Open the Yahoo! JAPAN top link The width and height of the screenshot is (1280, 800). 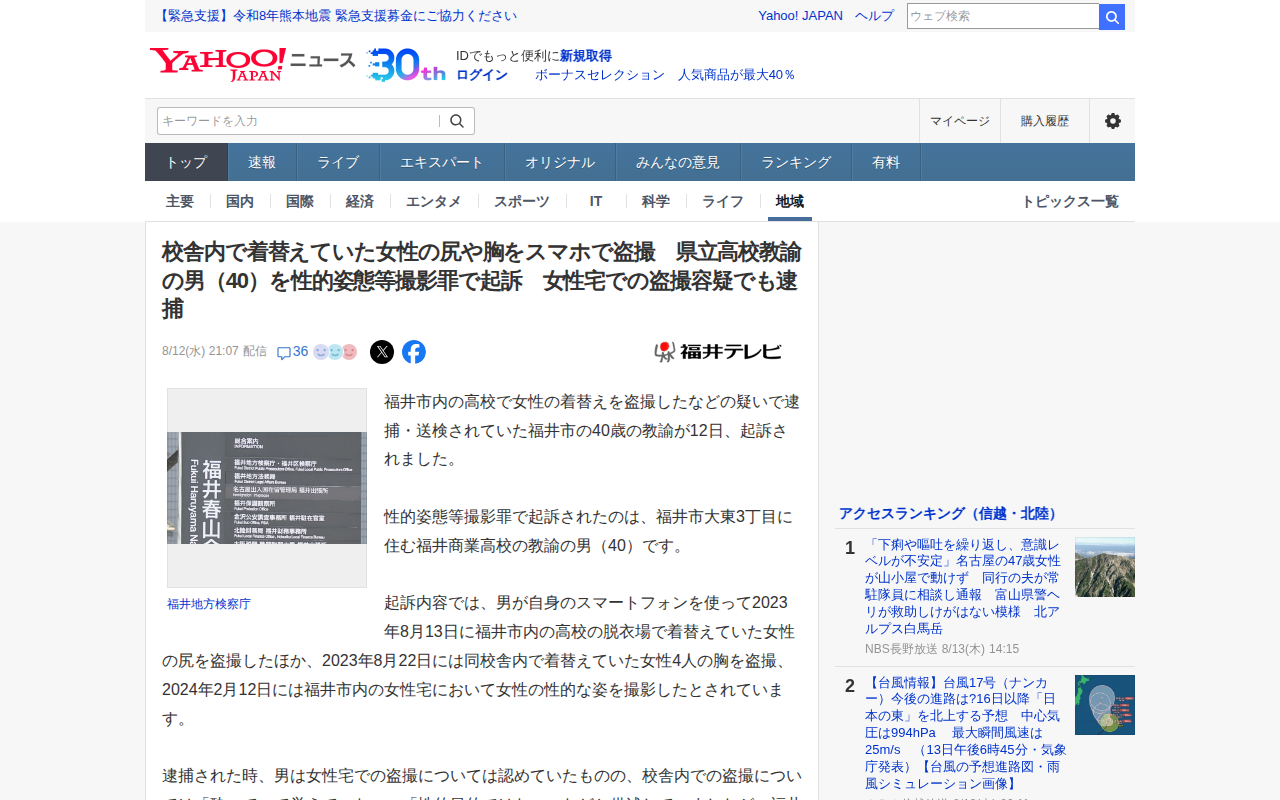(x=800, y=16)
